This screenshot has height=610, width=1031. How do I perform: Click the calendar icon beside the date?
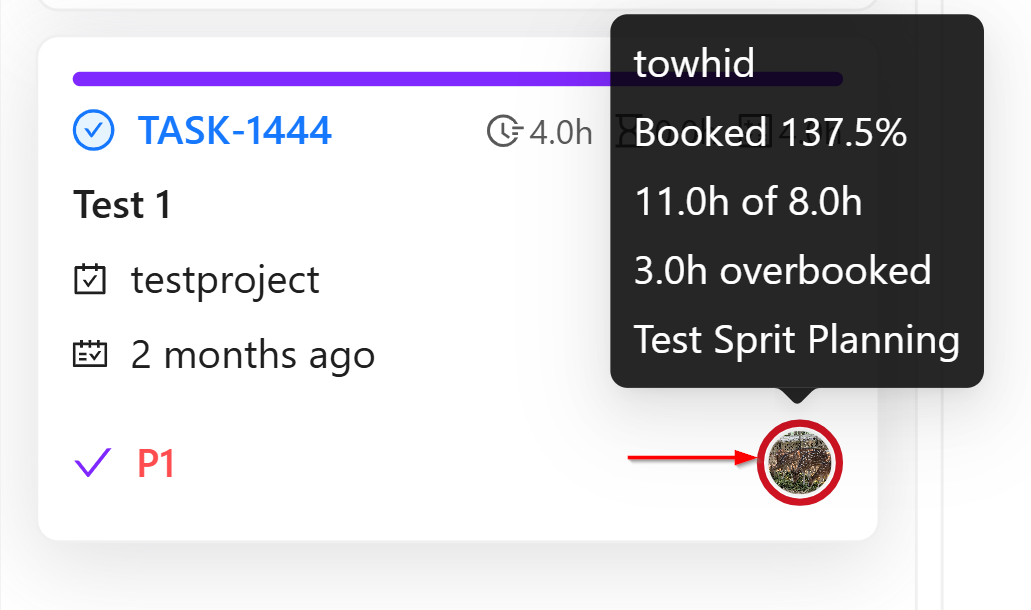90,354
